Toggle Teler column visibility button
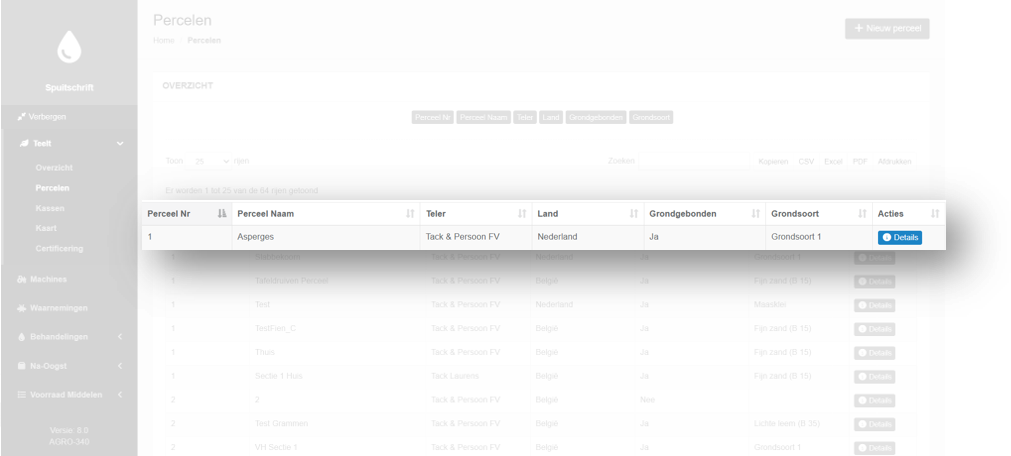This screenshot has height=456, width=1011. (525, 117)
